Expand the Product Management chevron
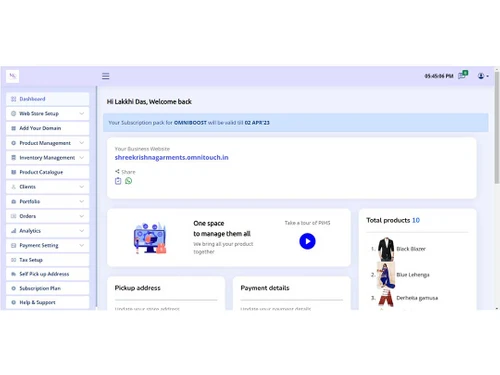This screenshot has height=375, width=500. click(82, 143)
